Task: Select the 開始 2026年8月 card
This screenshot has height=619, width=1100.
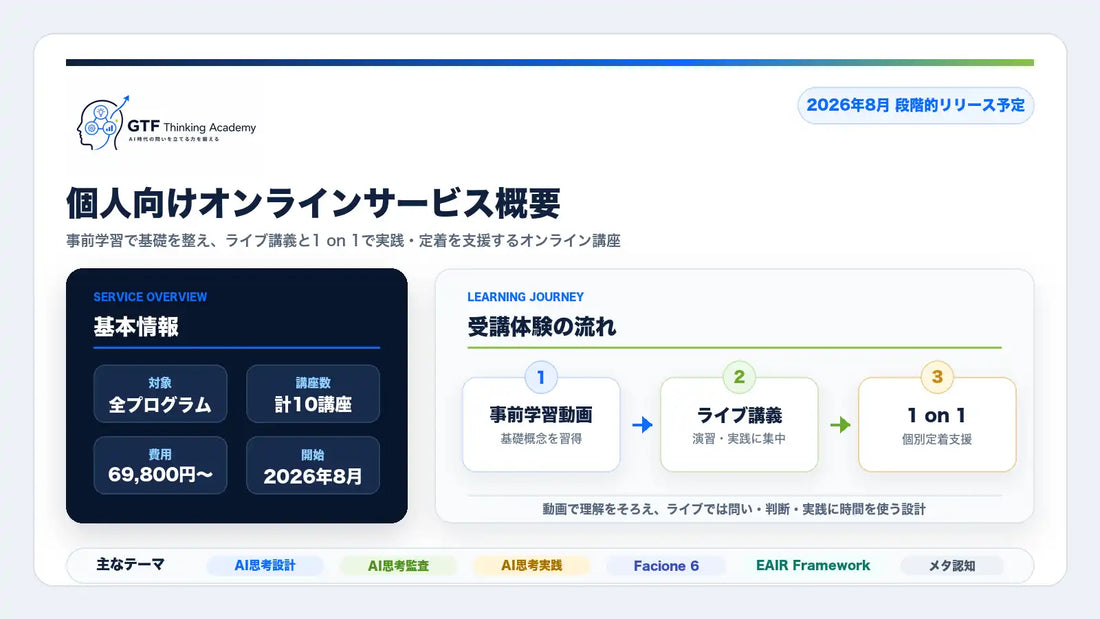Action: 313,465
